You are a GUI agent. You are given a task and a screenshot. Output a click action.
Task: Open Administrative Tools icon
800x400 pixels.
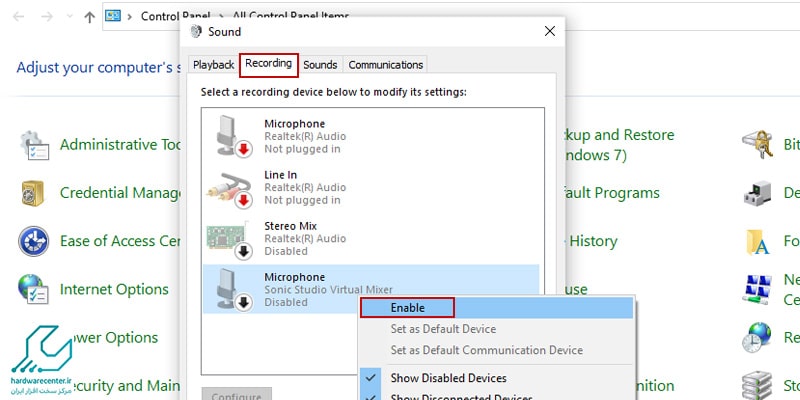[x=34, y=145]
